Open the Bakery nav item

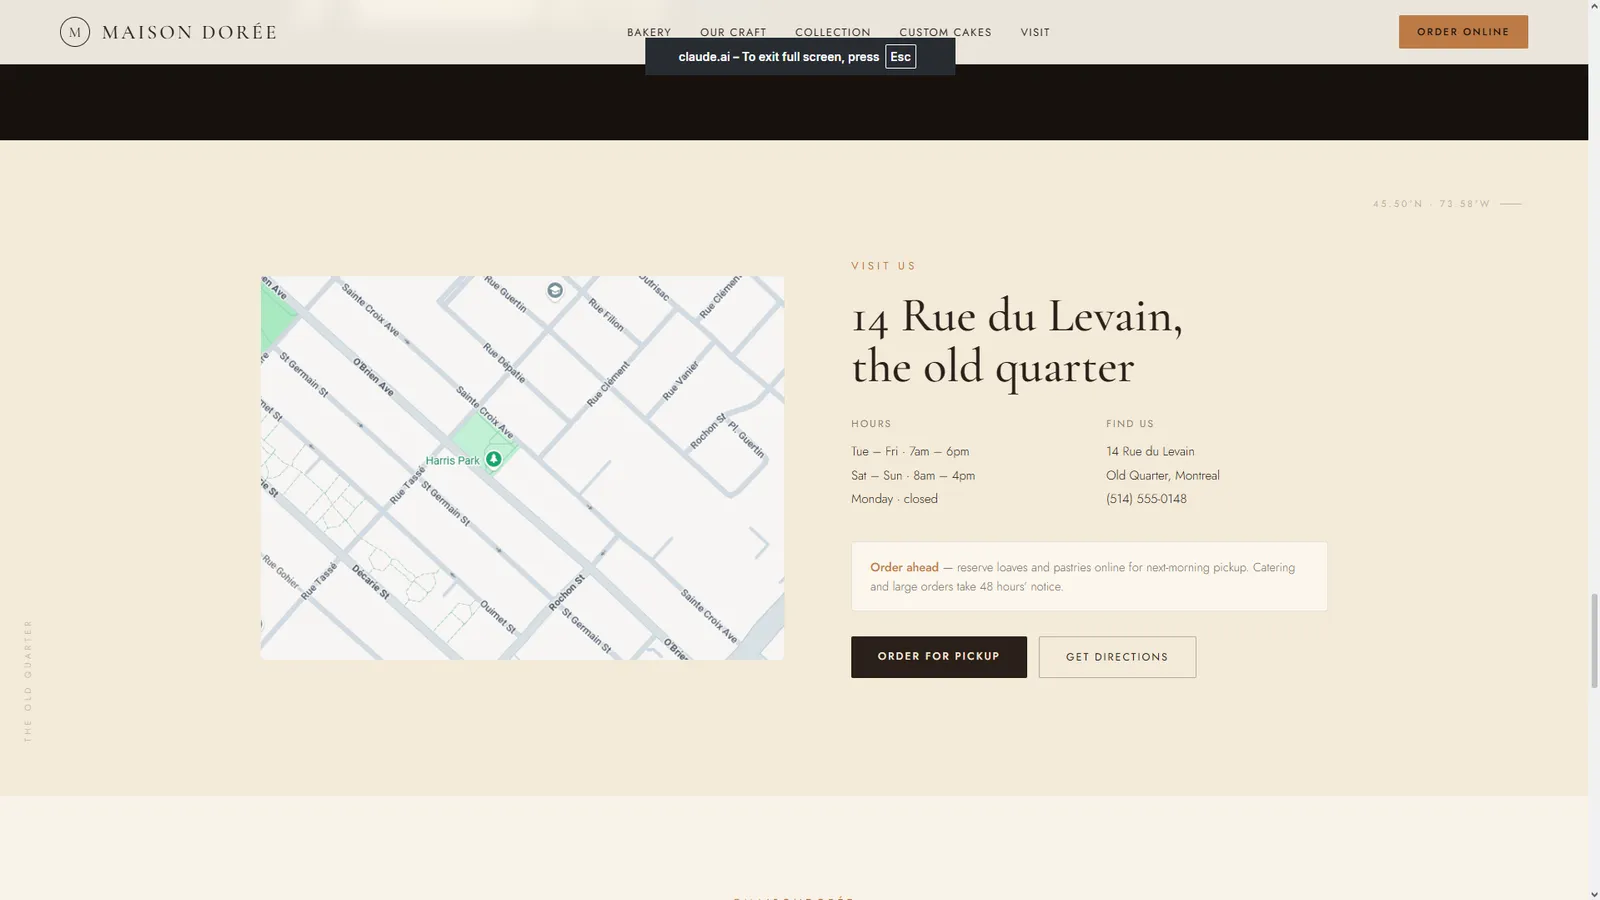(649, 32)
